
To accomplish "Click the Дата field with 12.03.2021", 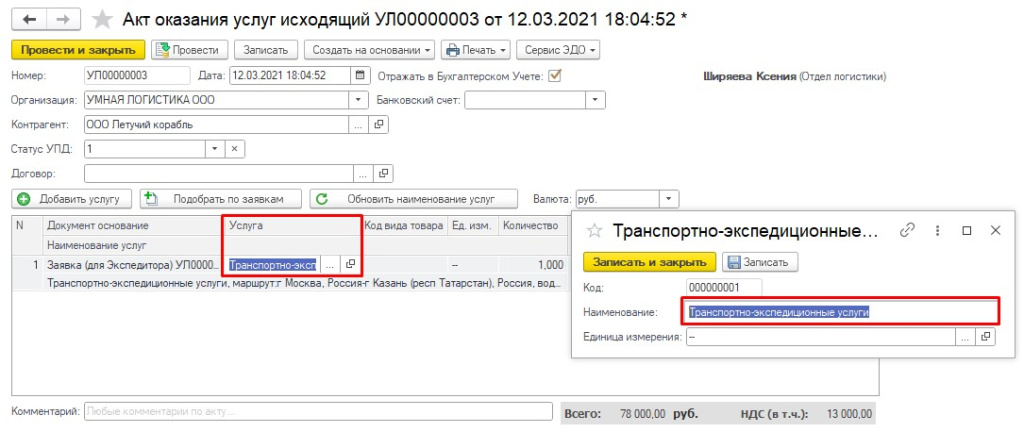I will coord(291,76).
